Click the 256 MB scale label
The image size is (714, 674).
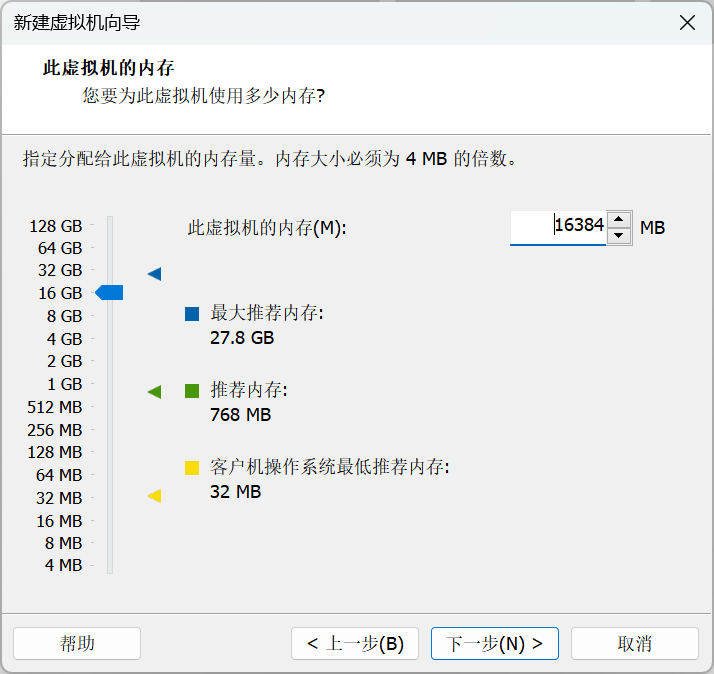click(x=54, y=430)
